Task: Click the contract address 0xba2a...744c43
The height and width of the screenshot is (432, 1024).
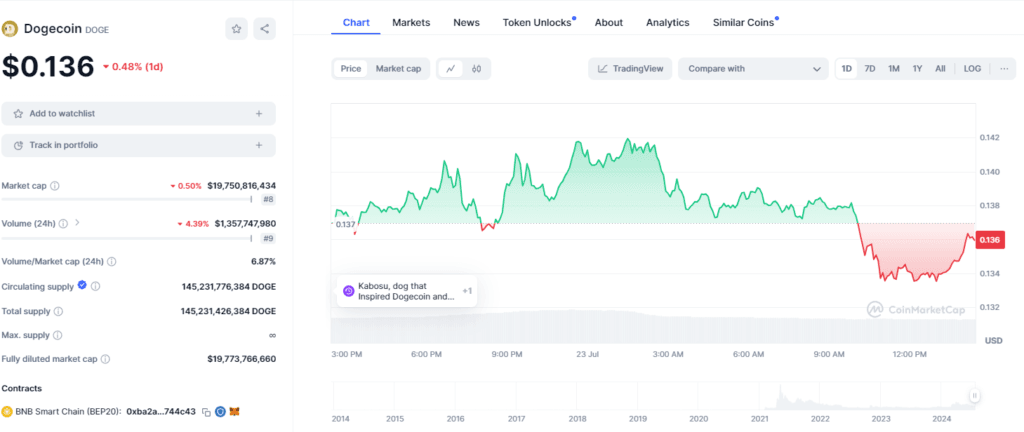Action: click(161, 412)
